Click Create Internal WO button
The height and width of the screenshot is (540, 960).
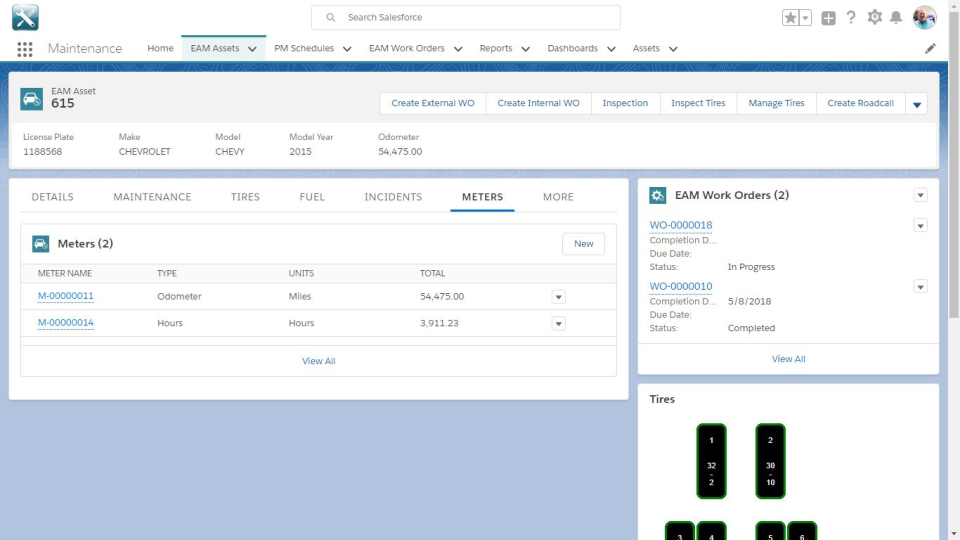[538, 103]
